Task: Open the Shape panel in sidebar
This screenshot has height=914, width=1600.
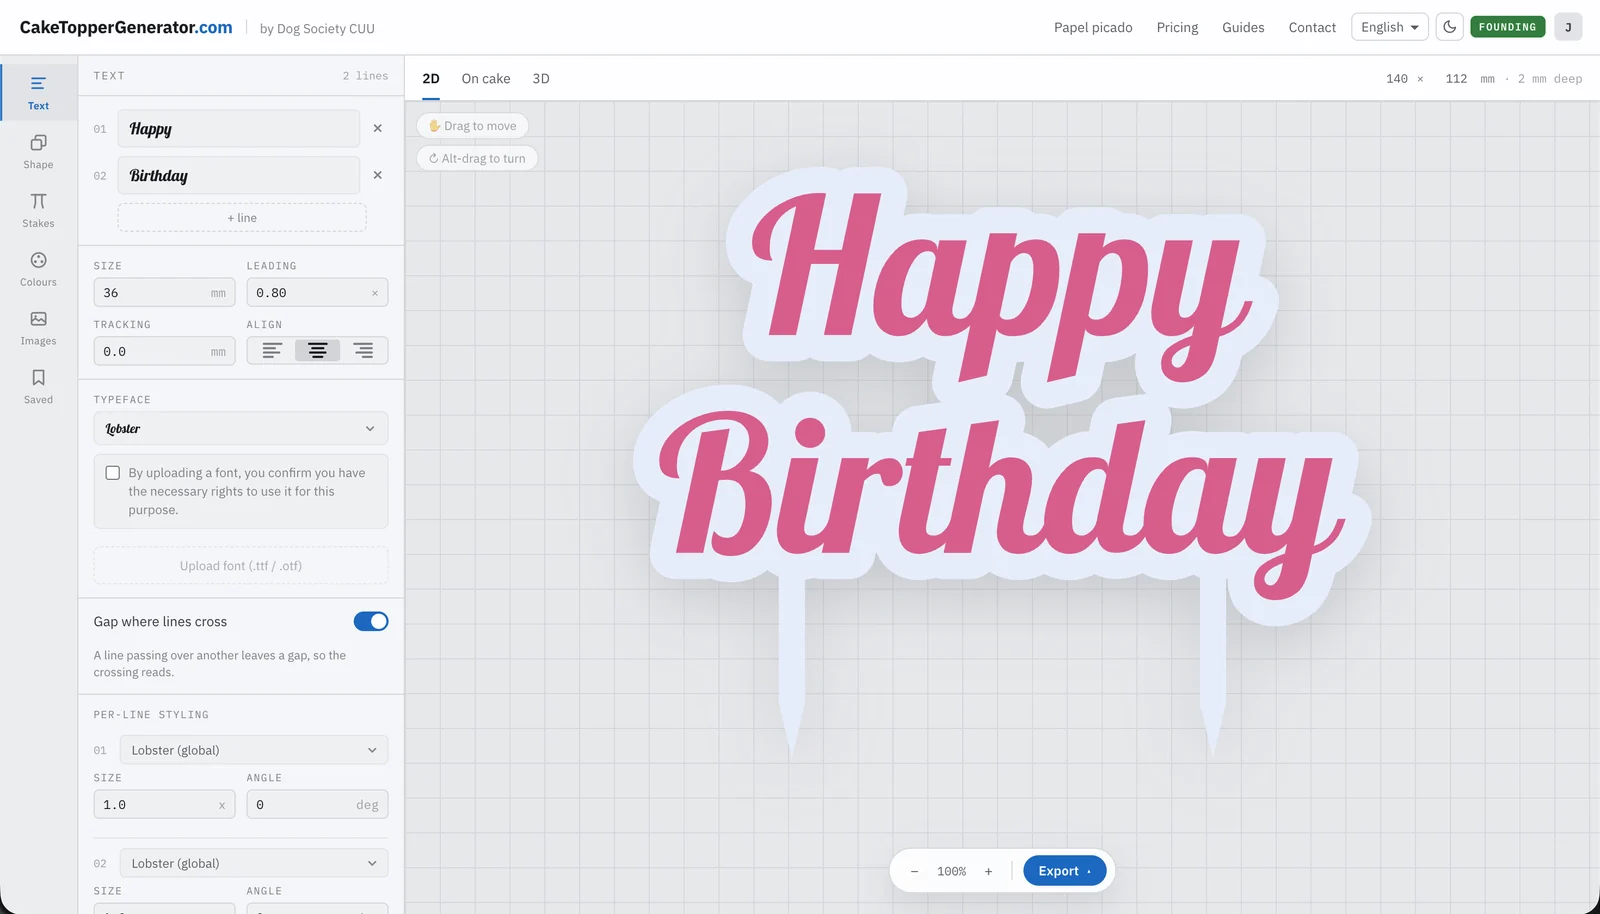Action: [x=38, y=151]
